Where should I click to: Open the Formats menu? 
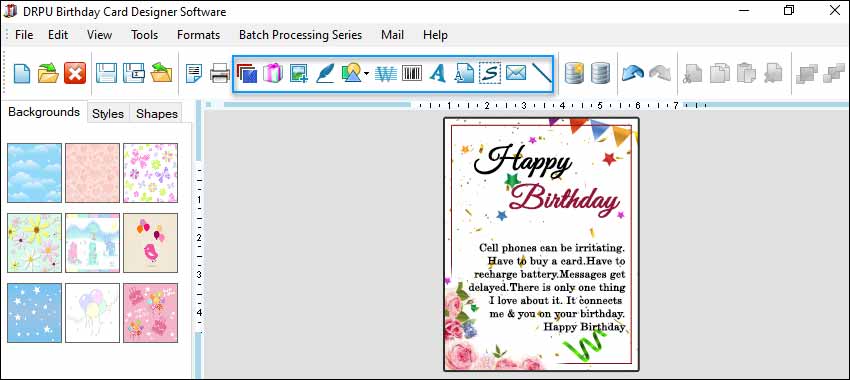coord(198,35)
